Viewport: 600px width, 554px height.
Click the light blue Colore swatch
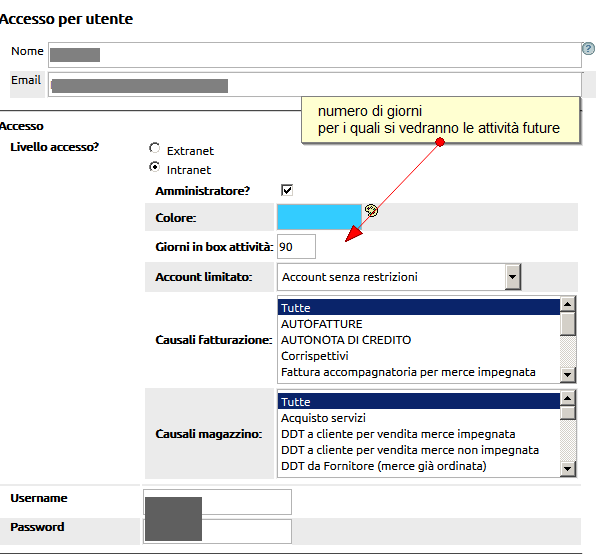point(318,217)
